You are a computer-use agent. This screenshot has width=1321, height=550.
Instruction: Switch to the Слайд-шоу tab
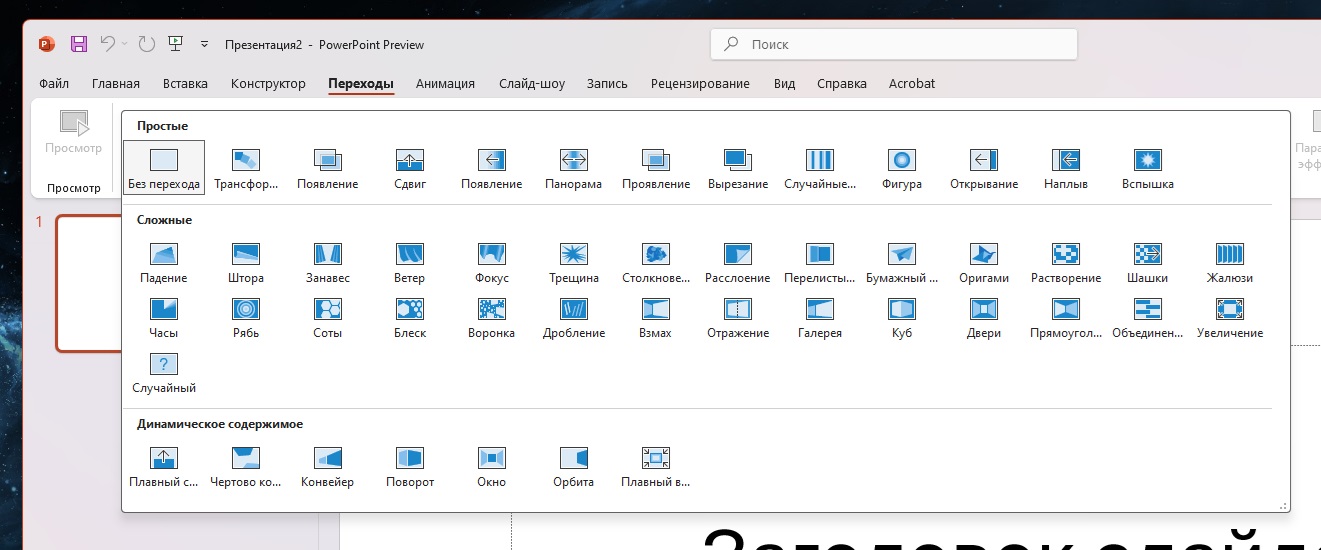(x=532, y=84)
